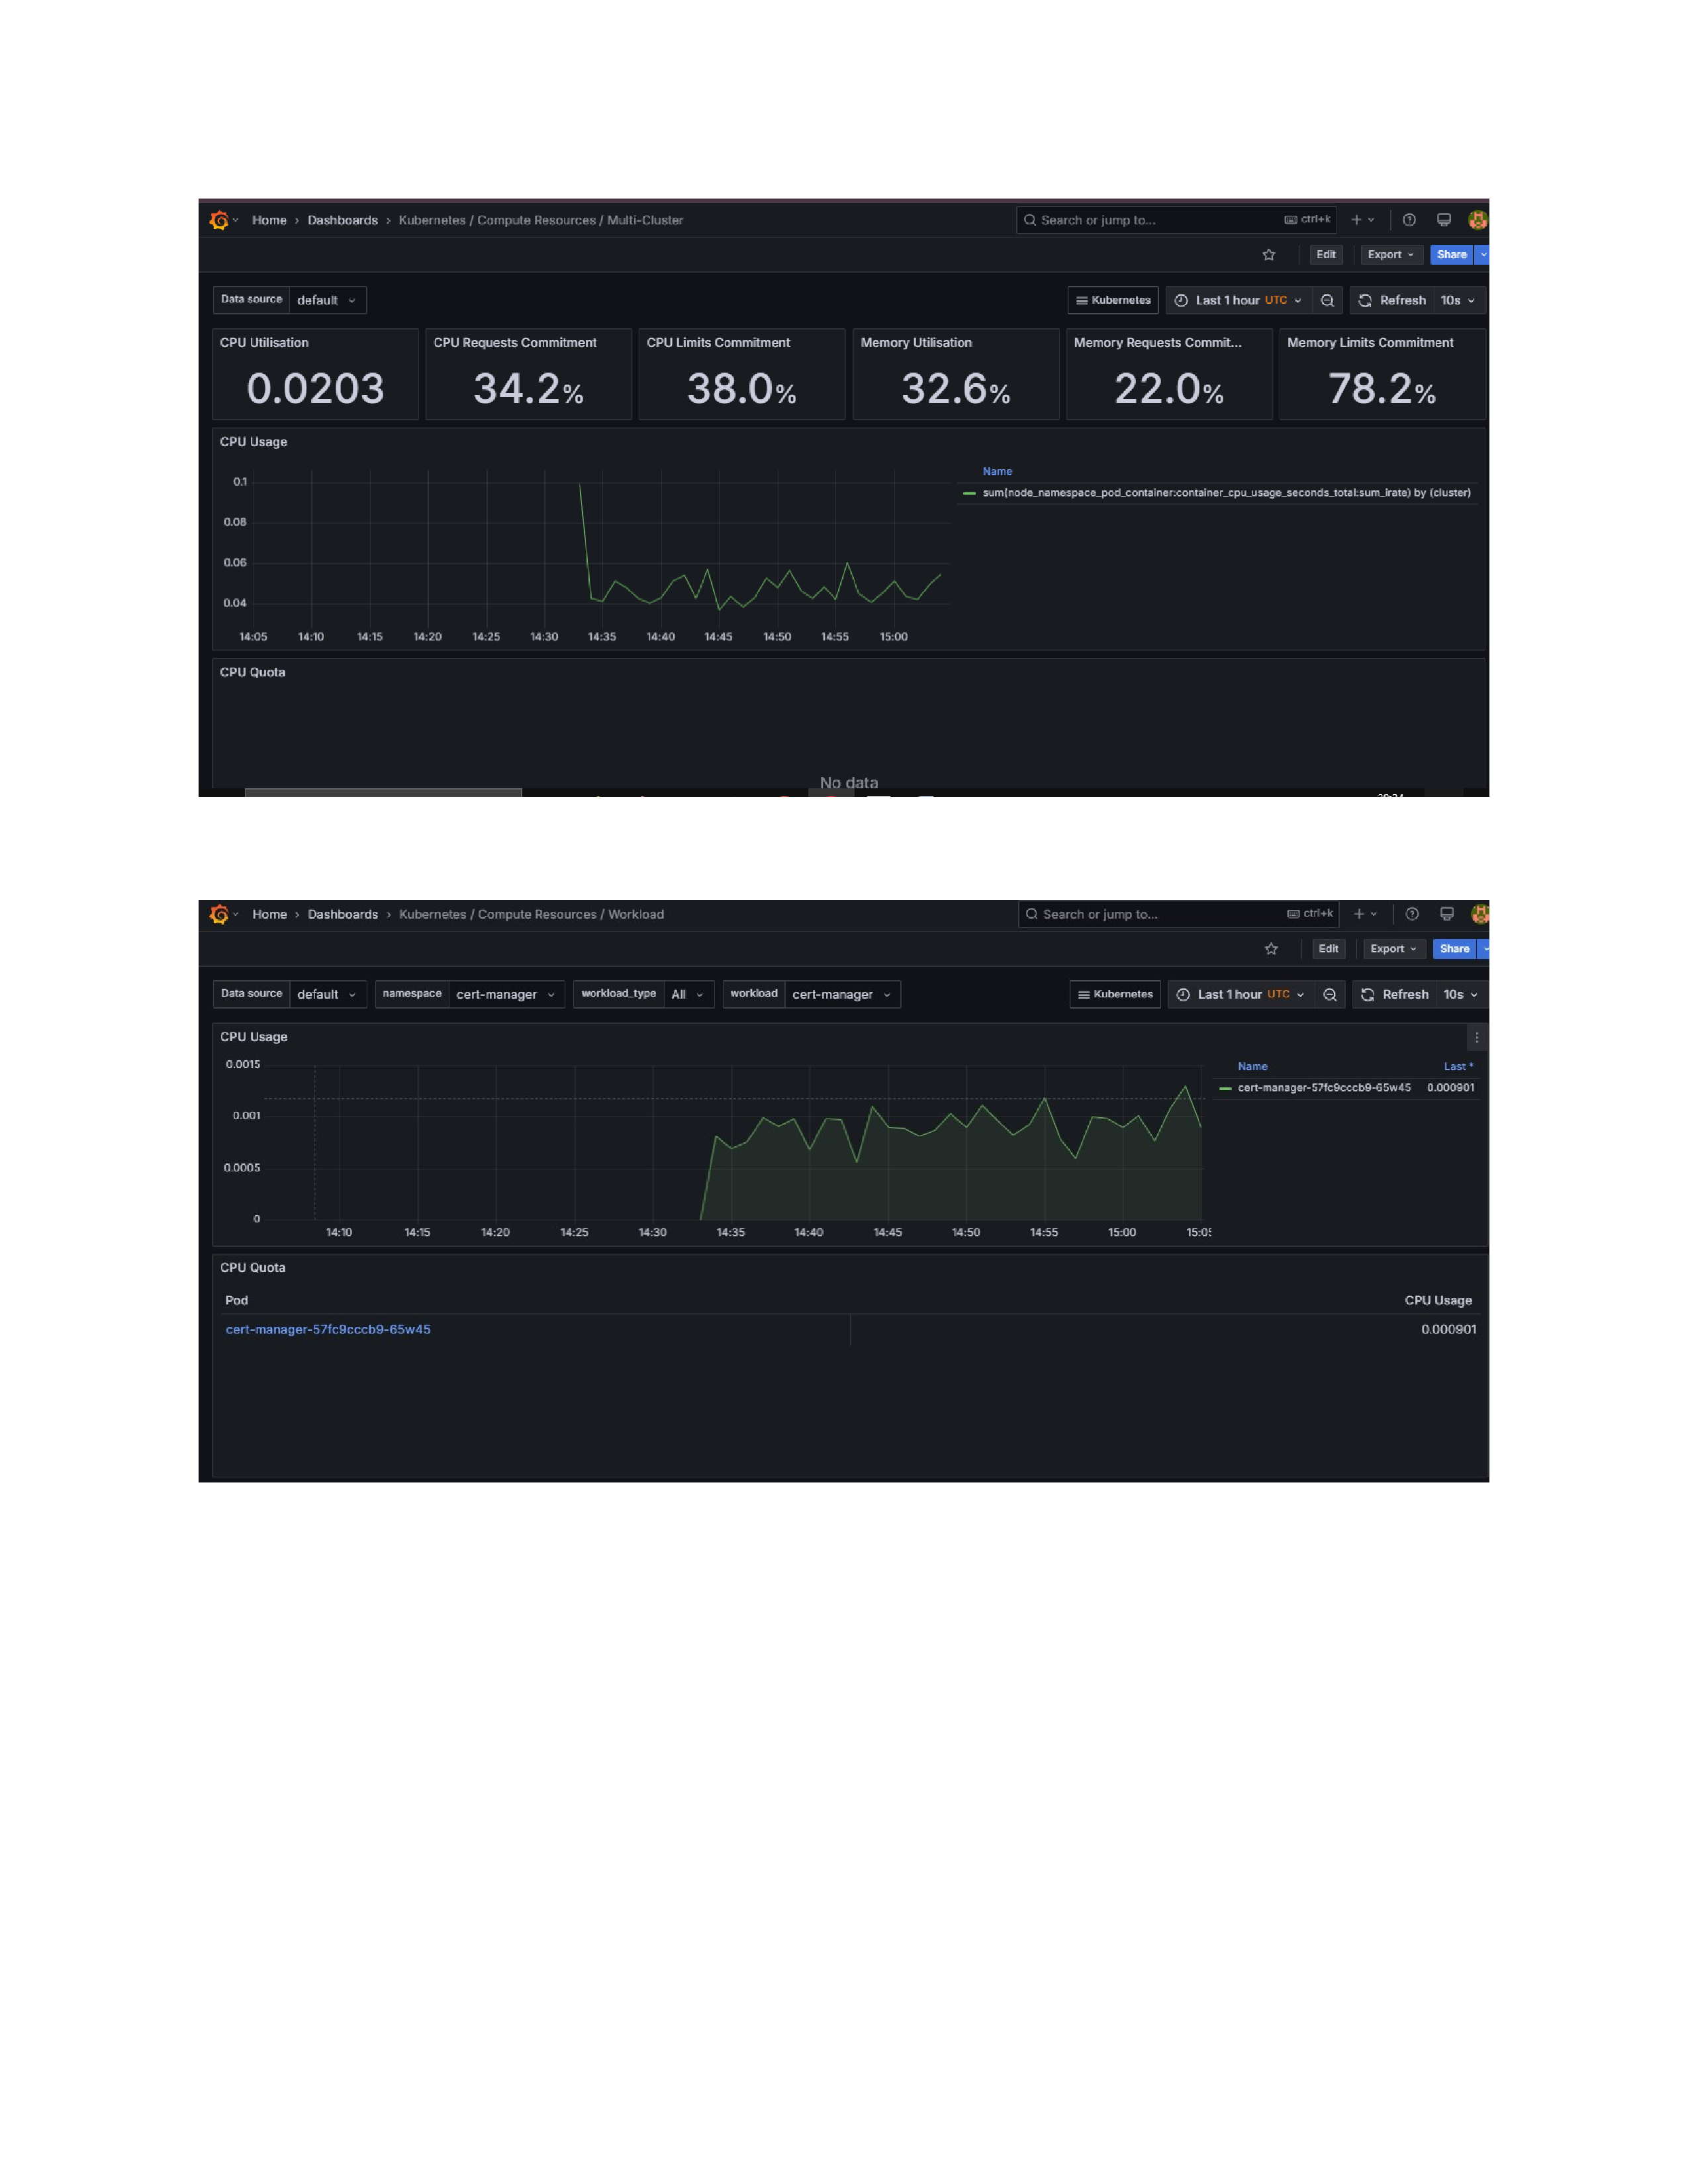Screen dimensions: 1688x2184
Task: Click the CPU Limits Commitment 38.0% panel
Action: (742, 374)
